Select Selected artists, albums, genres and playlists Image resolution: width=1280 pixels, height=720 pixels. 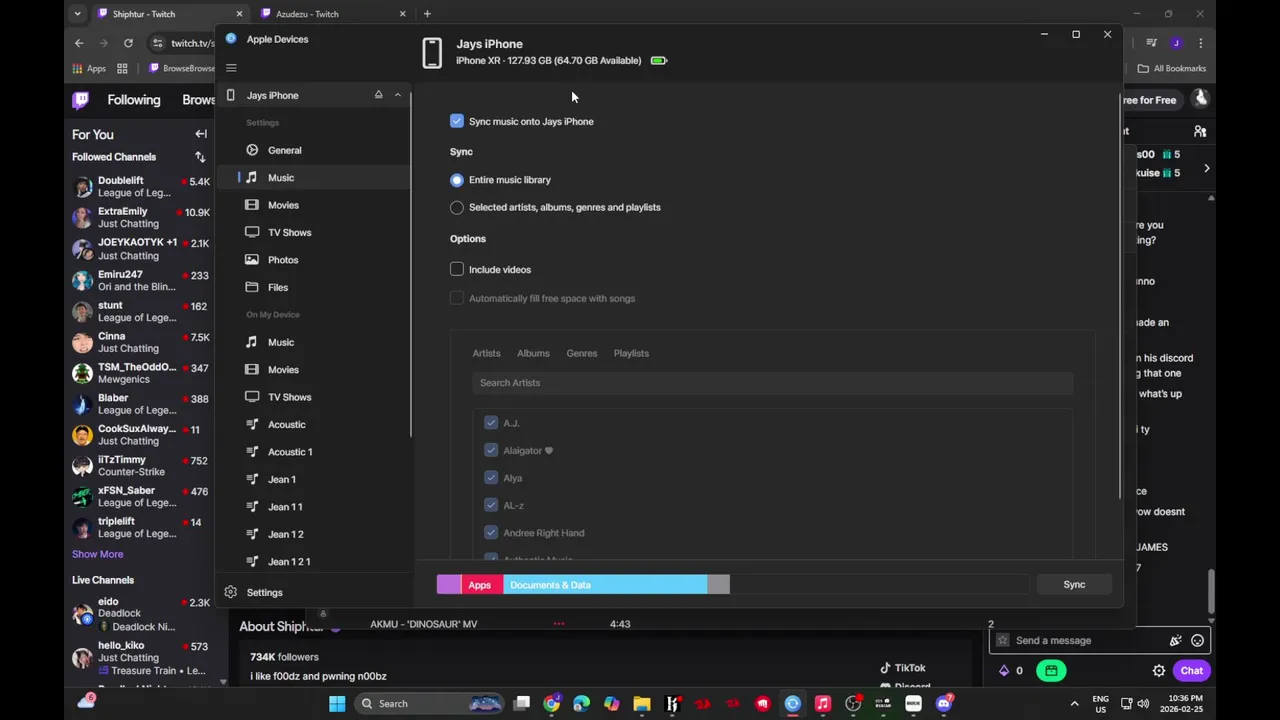tap(457, 207)
